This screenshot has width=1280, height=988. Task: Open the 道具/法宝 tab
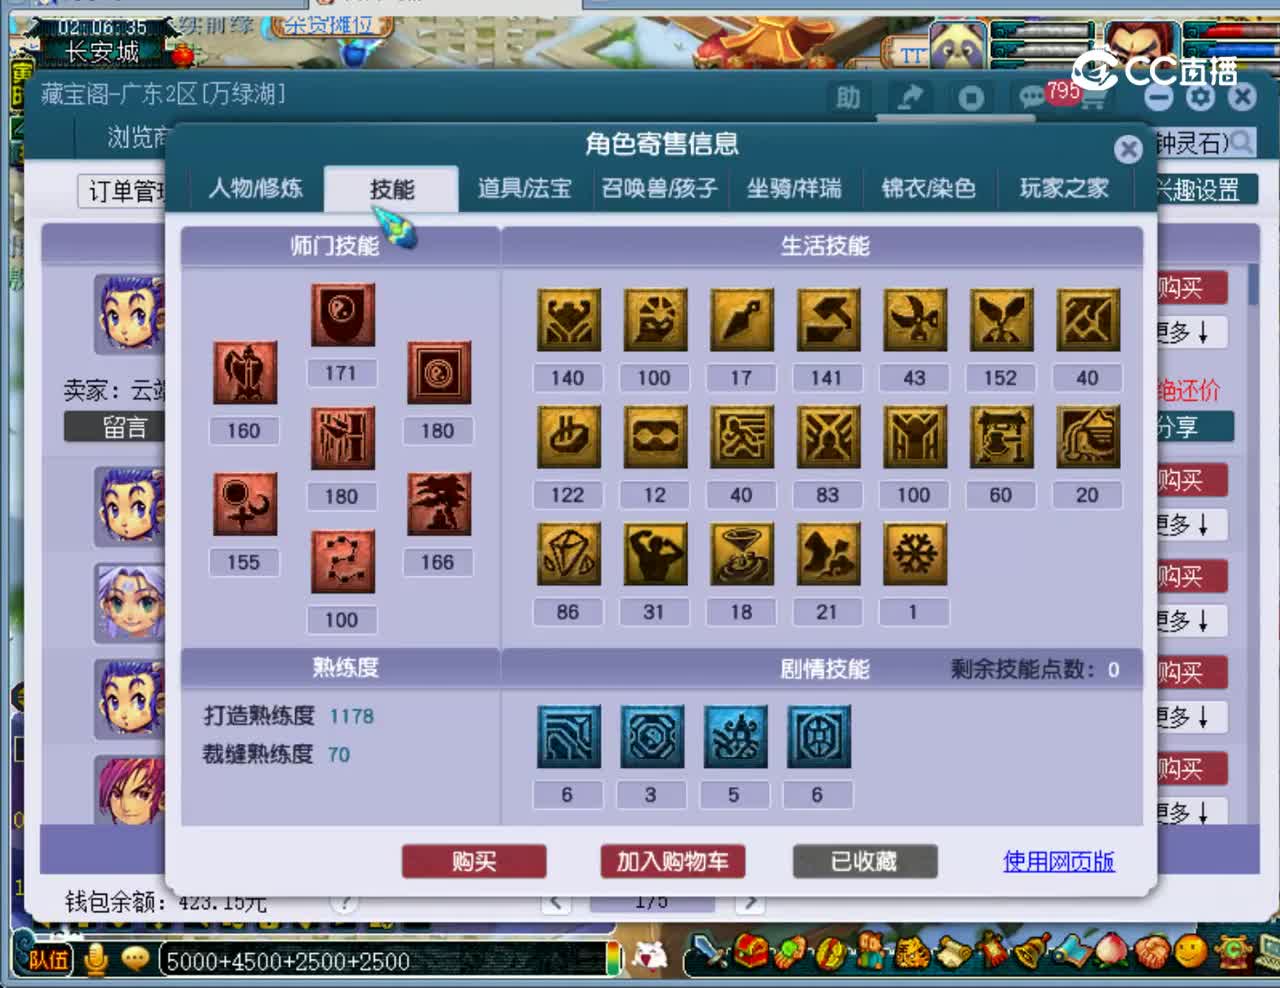click(524, 188)
